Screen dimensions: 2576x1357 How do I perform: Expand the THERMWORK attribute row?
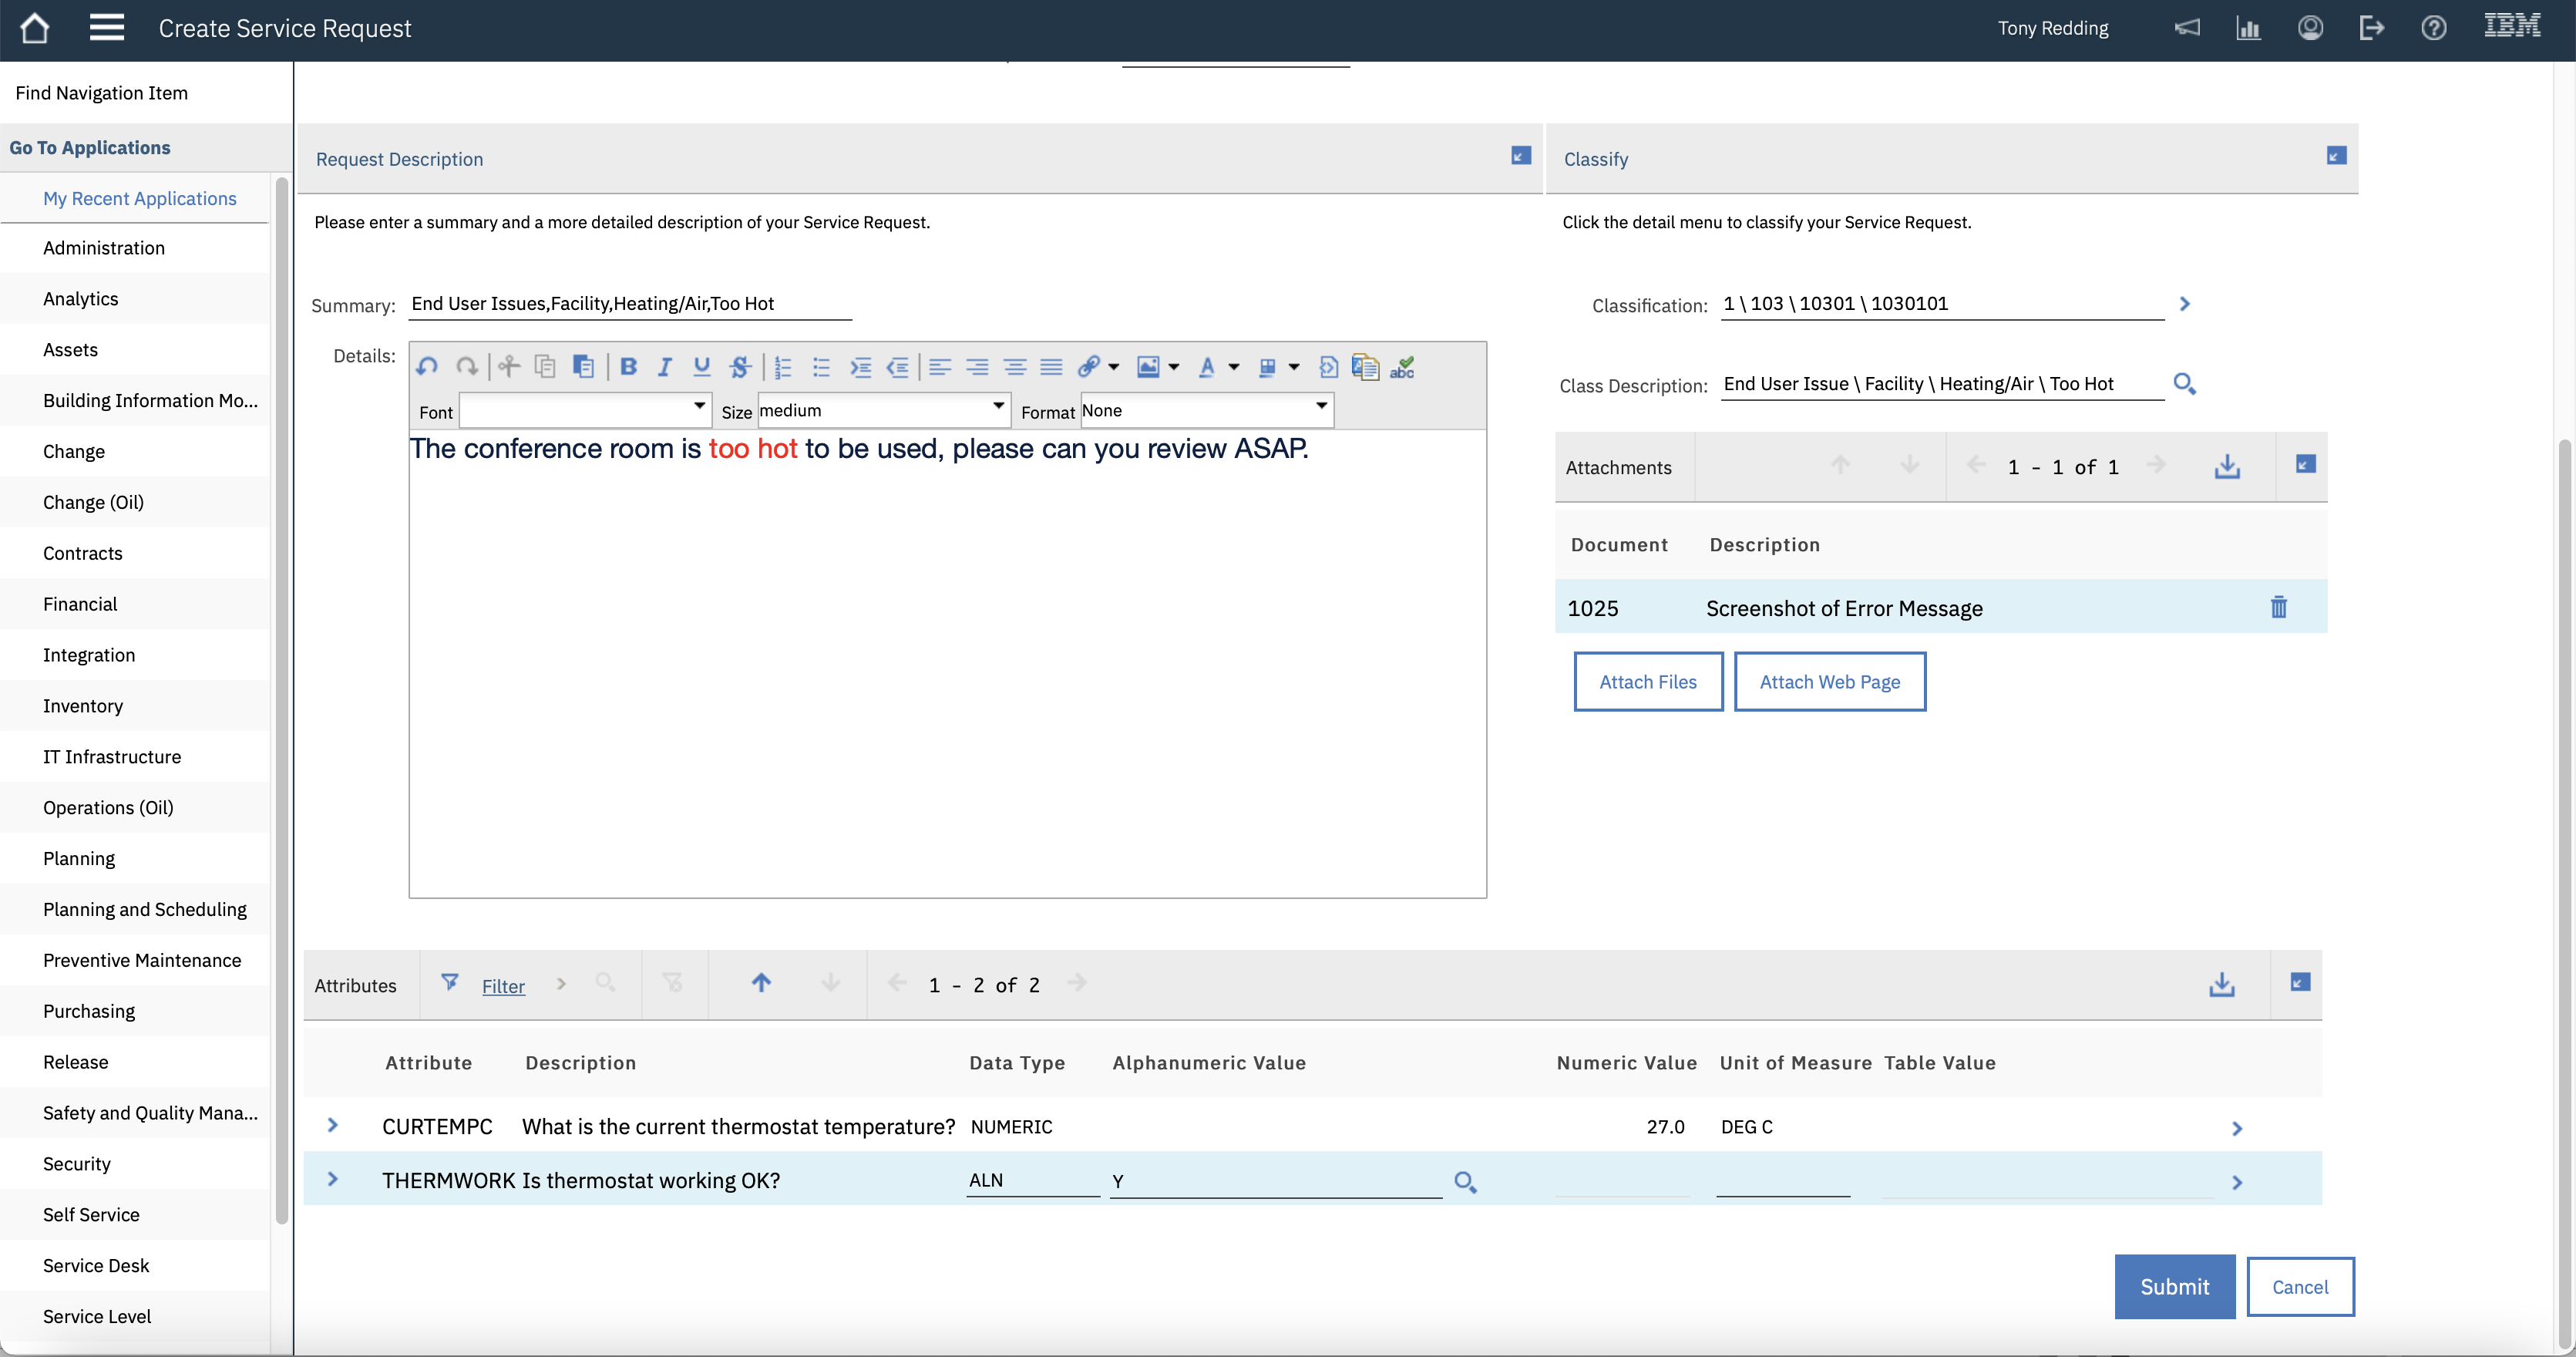(x=333, y=1180)
